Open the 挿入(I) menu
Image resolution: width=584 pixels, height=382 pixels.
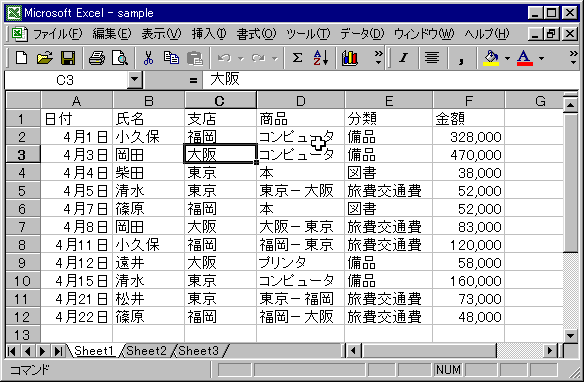coord(209,34)
